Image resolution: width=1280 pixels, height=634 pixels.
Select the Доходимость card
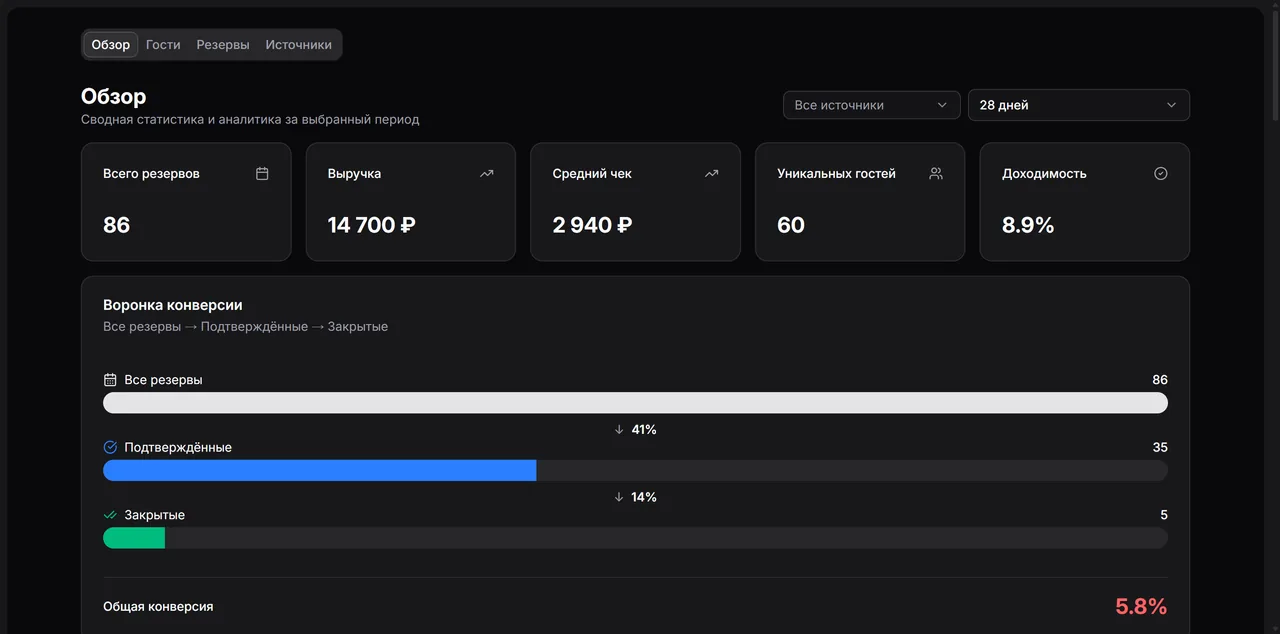coord(1085,202)
